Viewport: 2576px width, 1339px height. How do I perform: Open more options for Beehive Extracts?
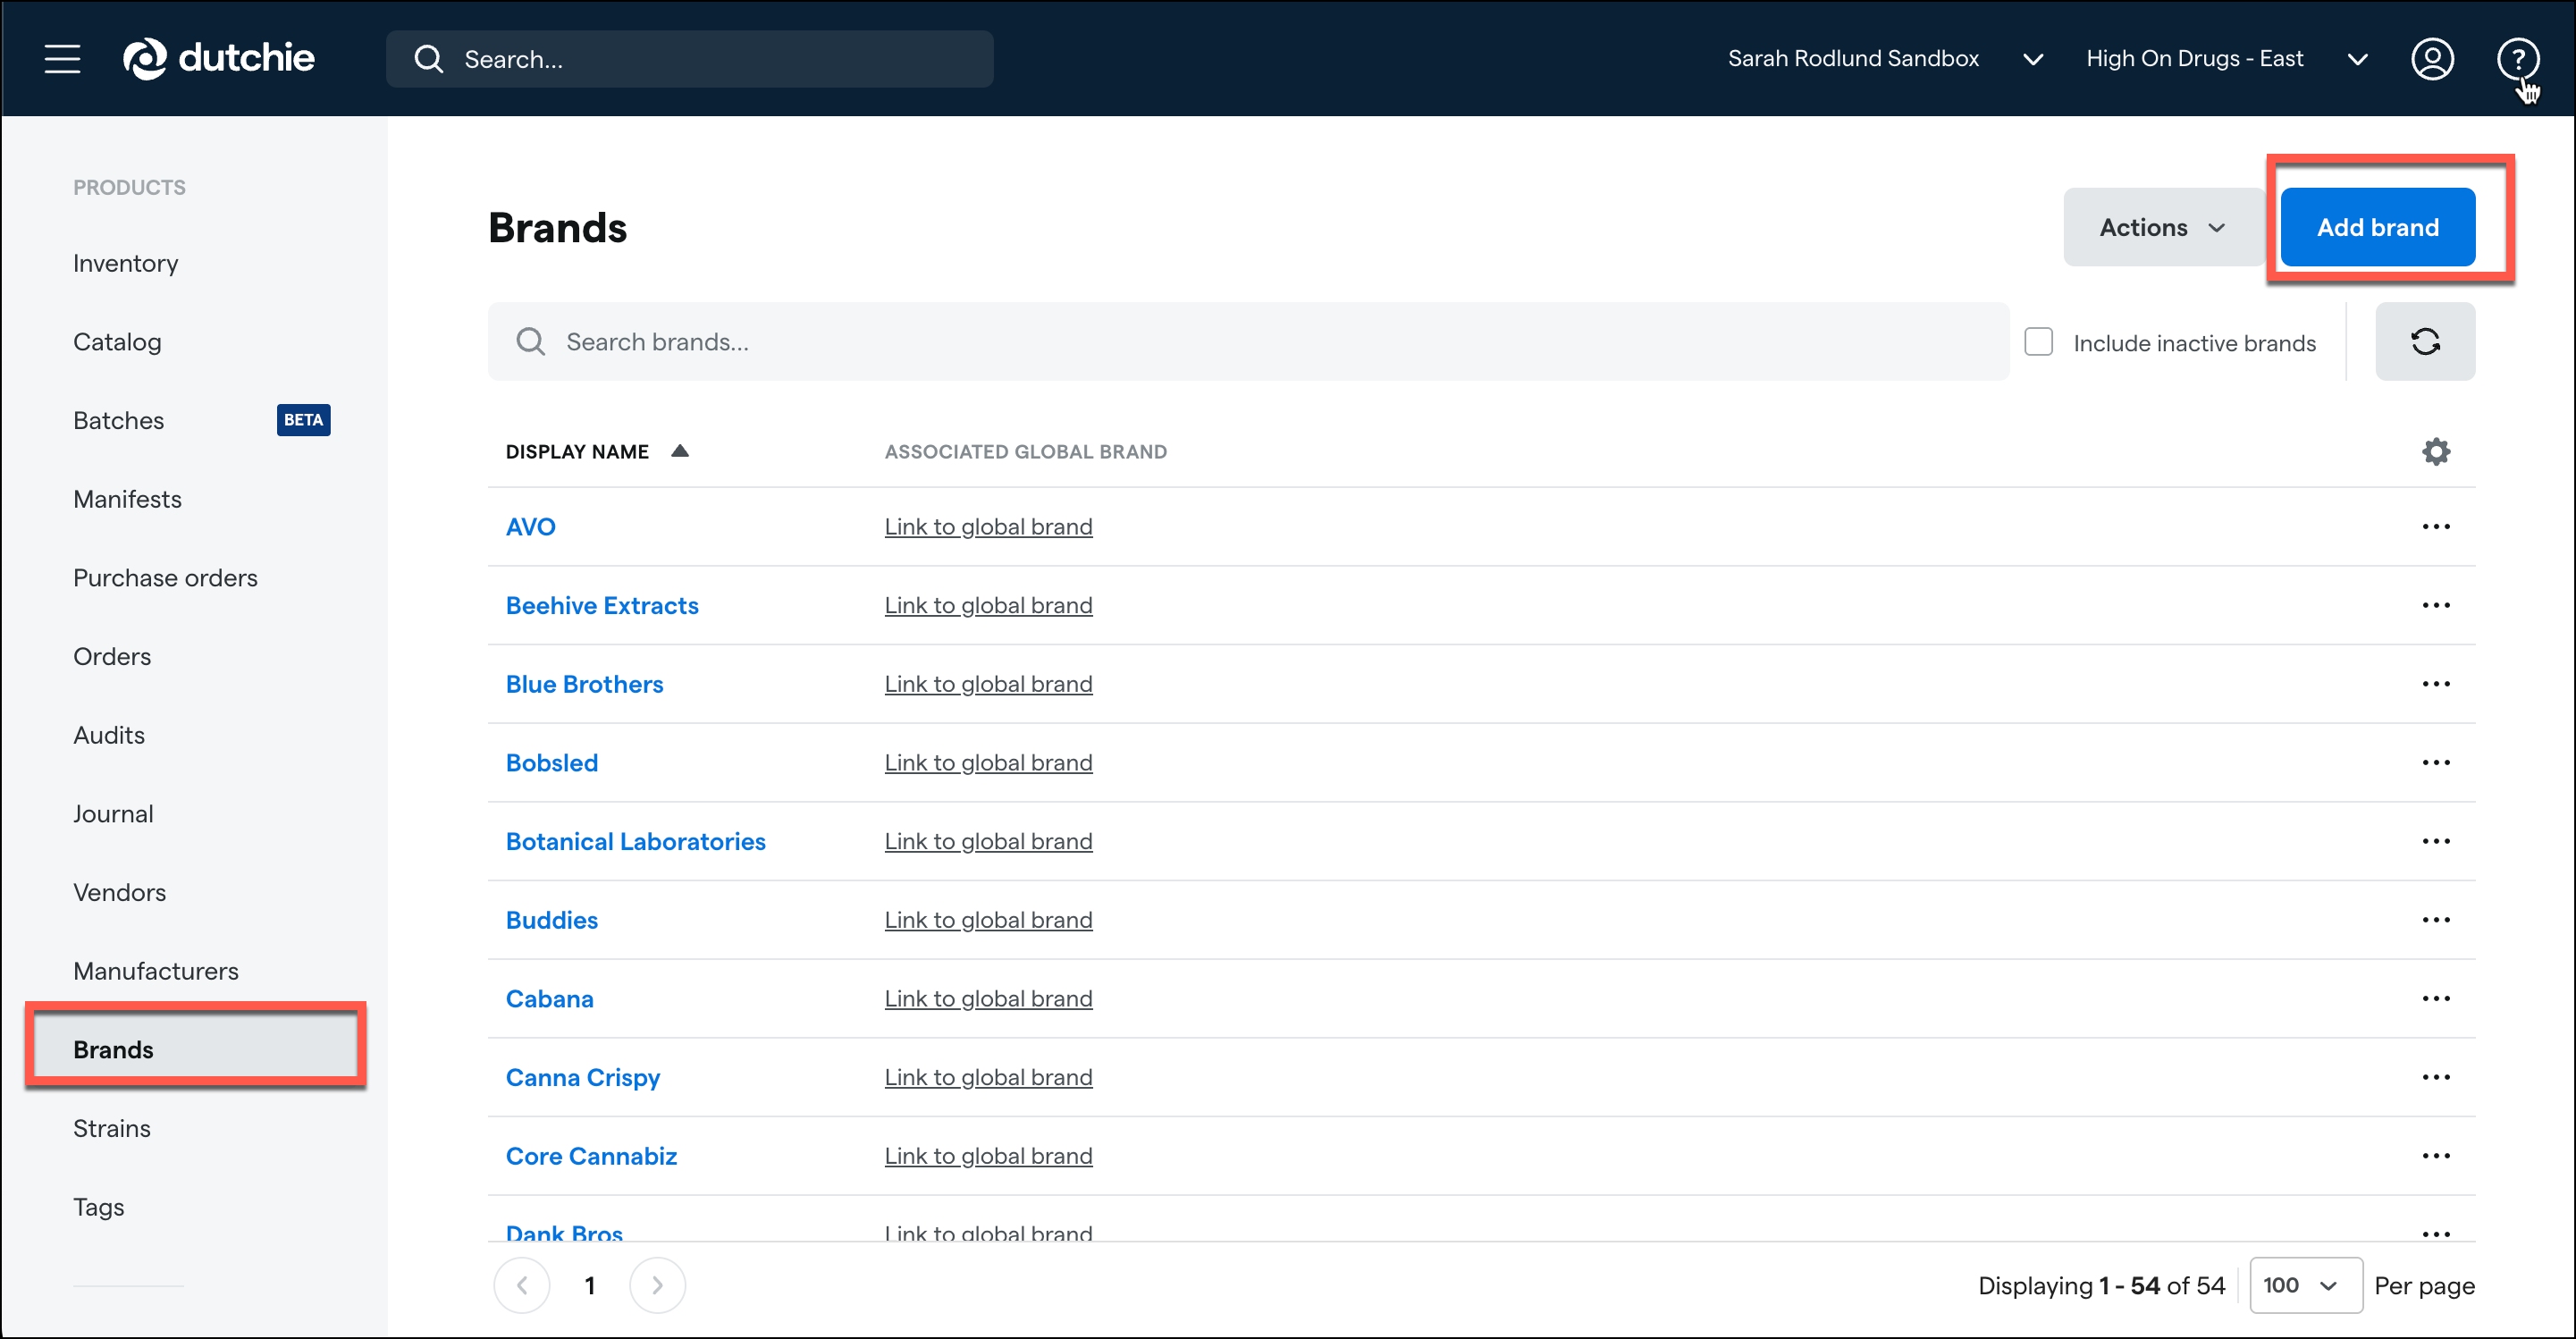coord(2435,606)
